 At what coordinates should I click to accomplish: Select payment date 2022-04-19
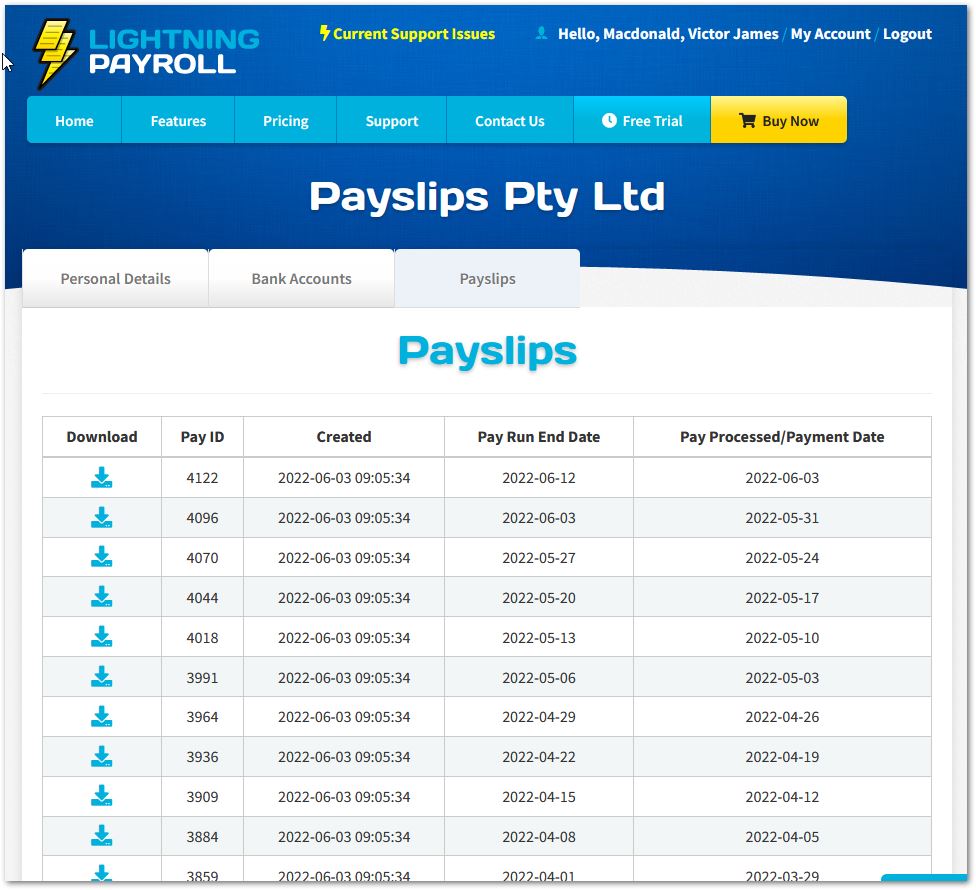coord(782,757)
